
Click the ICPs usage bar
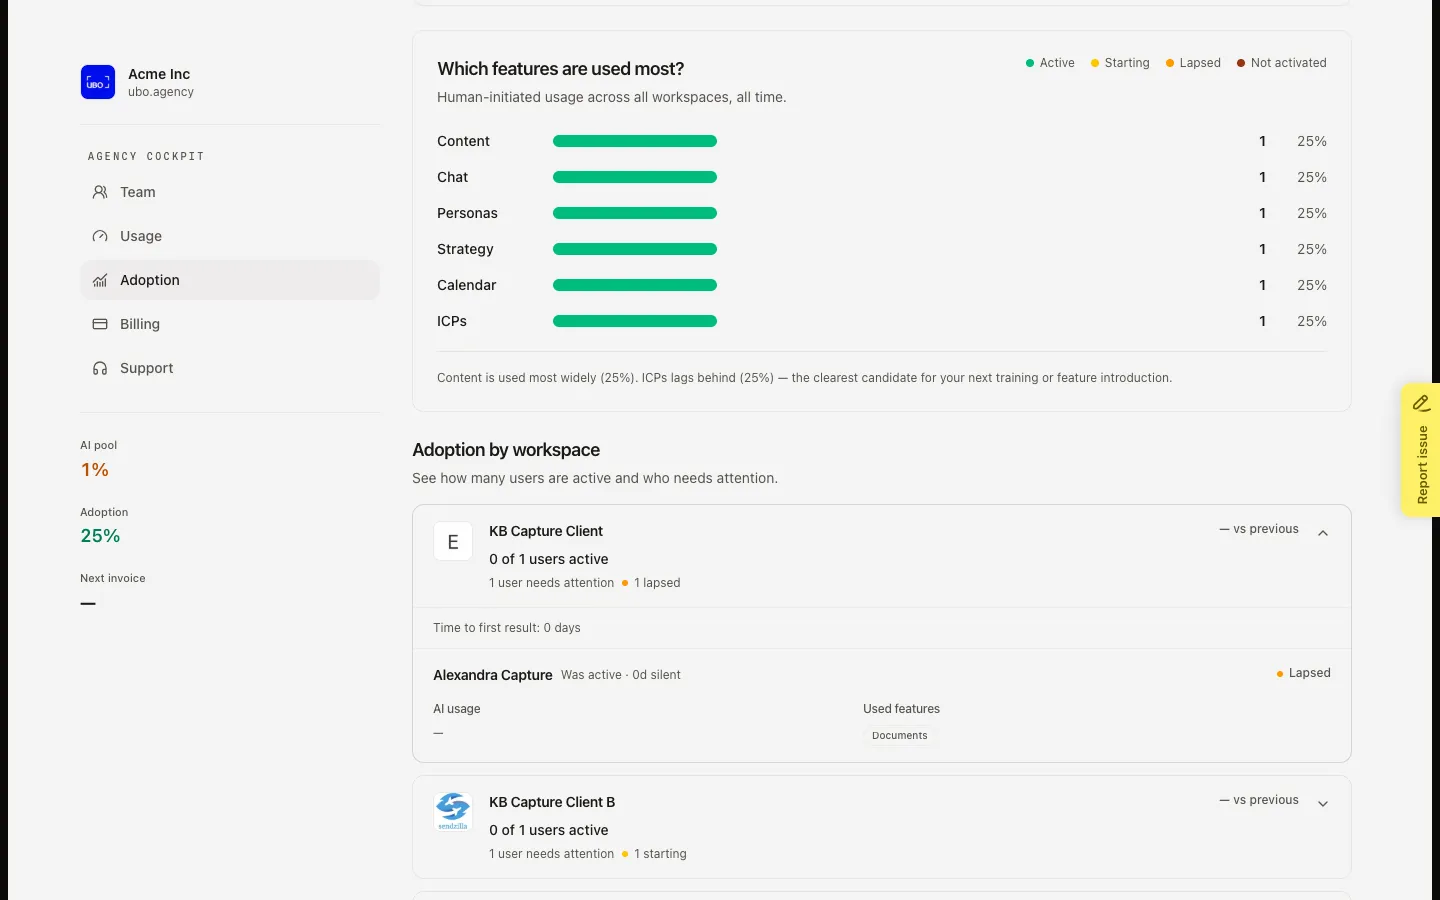coord(635,321)
